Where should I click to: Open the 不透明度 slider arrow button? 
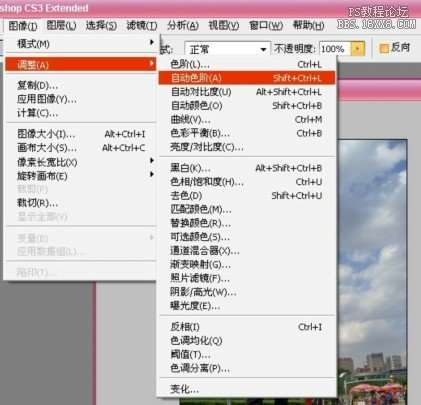(358, 49)
